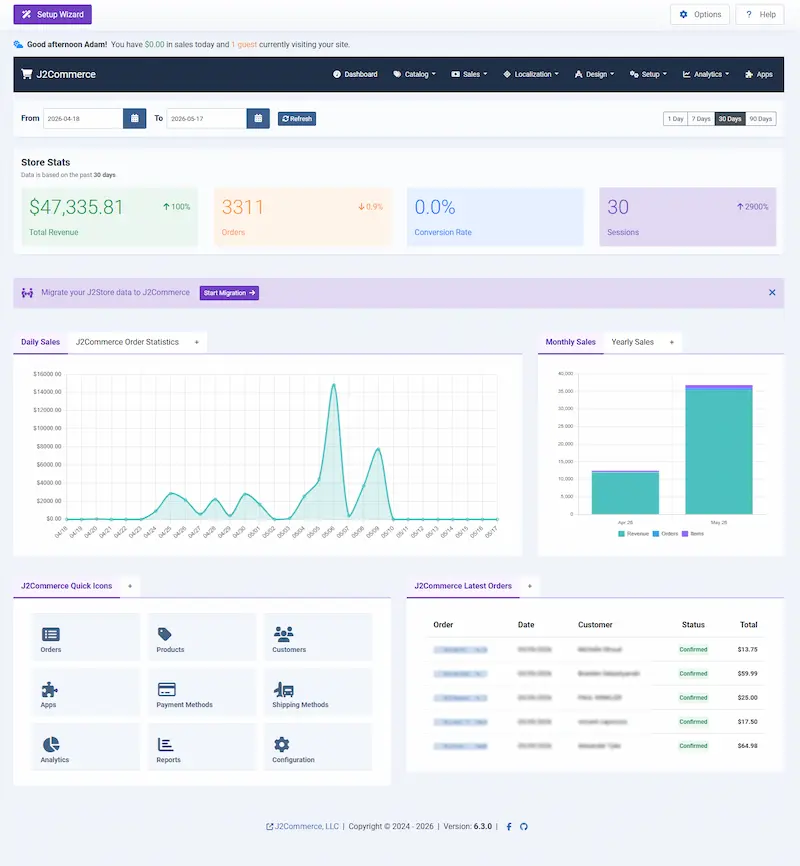Image resolution: width=800 pixels, height=866 pixels.
Task: Select the J2Commerce Quick Icons tab
Action: (x=66, y=586)
